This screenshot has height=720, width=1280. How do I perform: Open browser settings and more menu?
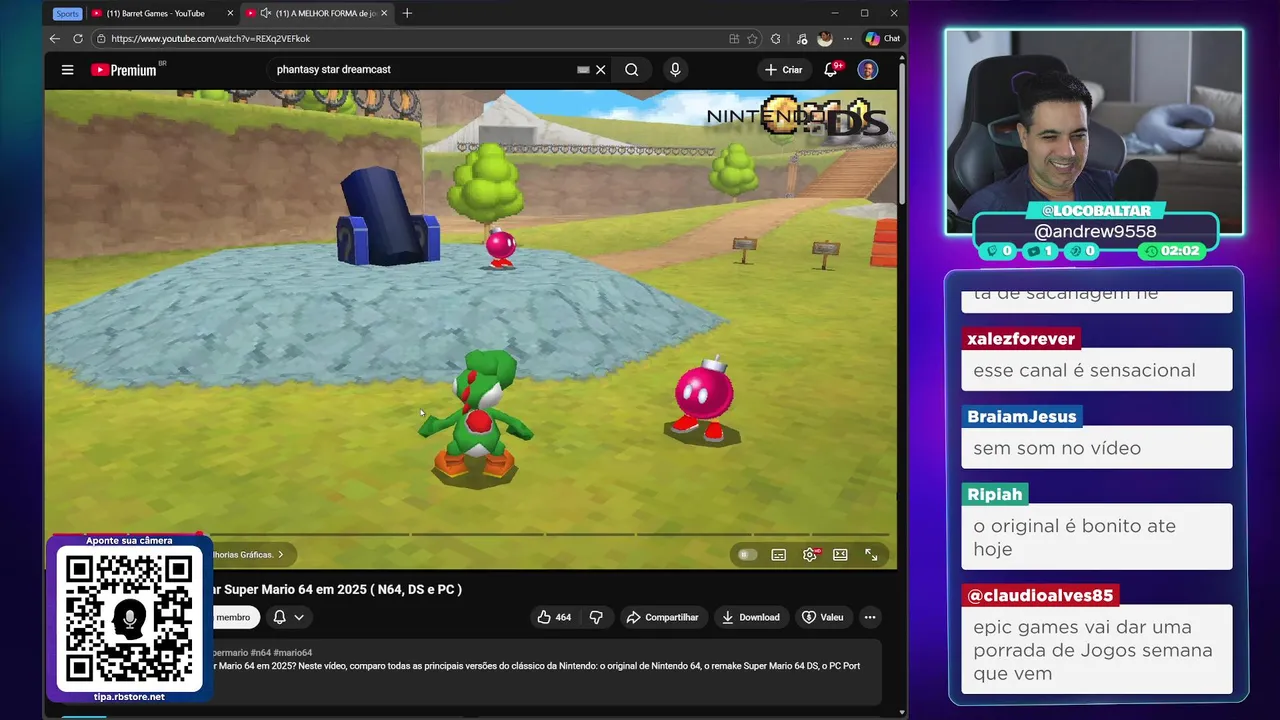pos(848,39)
